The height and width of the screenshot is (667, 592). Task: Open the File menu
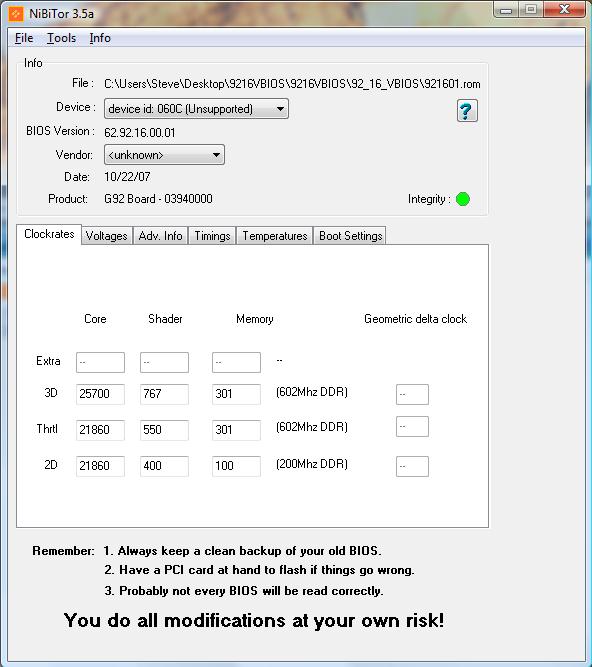(x=24, y=38)
